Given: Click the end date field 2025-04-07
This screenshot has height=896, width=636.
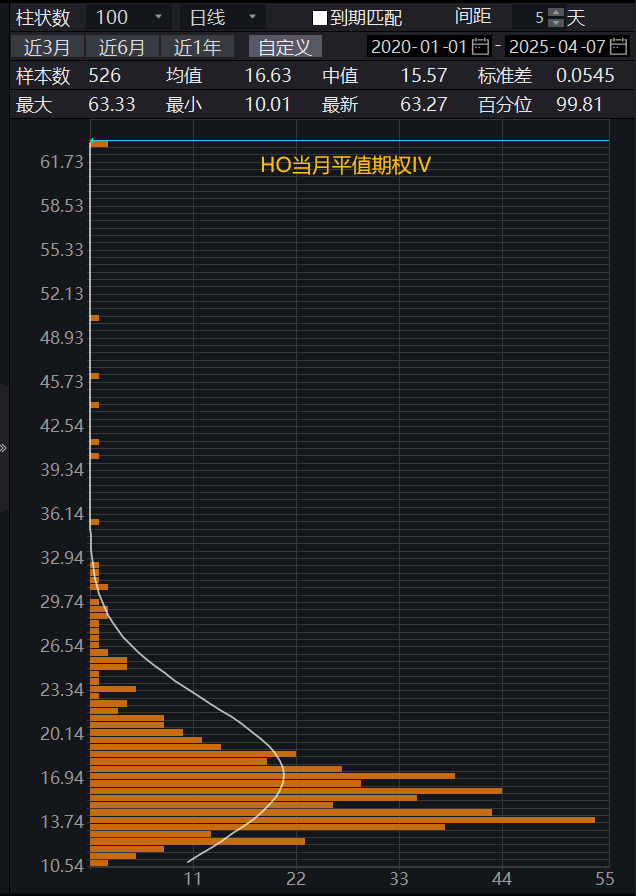Looking at the screenshot, I should [x=567, y=46].
